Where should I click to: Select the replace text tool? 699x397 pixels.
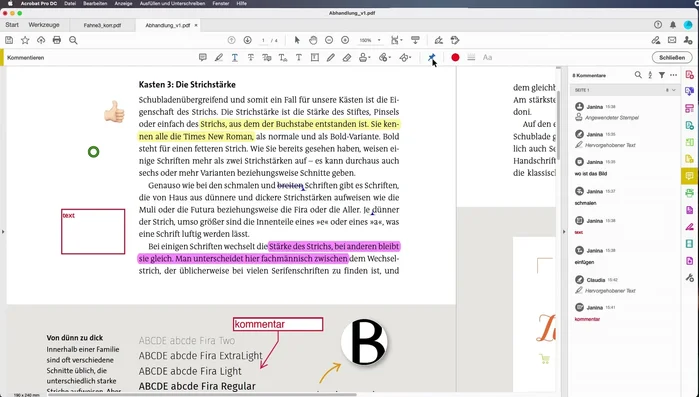(267, 57)
